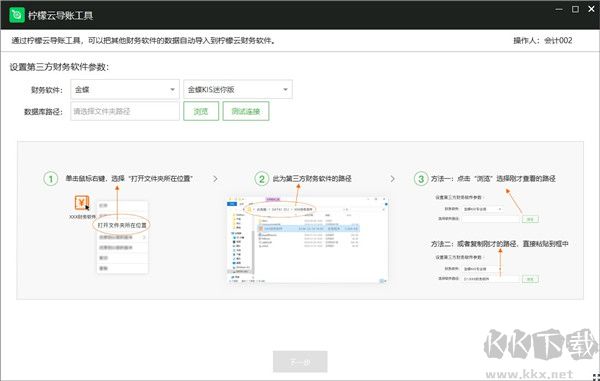The image size is (600, 381).
Task: Click the file explorer illustration thumbnail
Action: click(x=308, y=240)
